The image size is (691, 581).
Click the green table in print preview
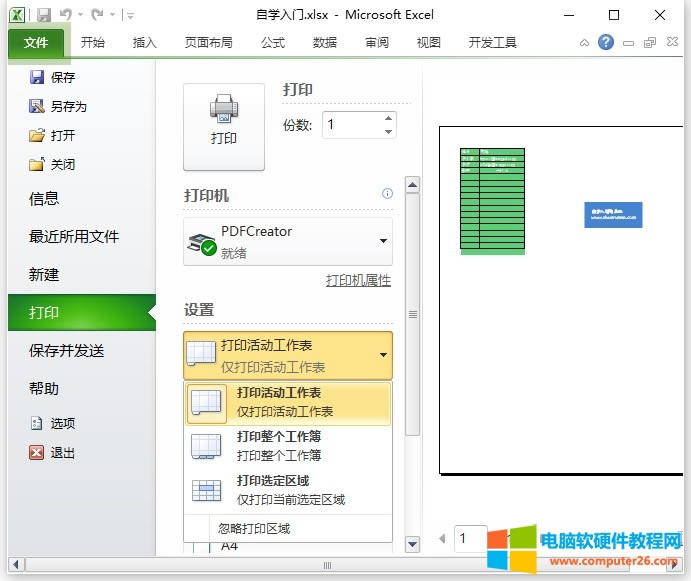492,201
